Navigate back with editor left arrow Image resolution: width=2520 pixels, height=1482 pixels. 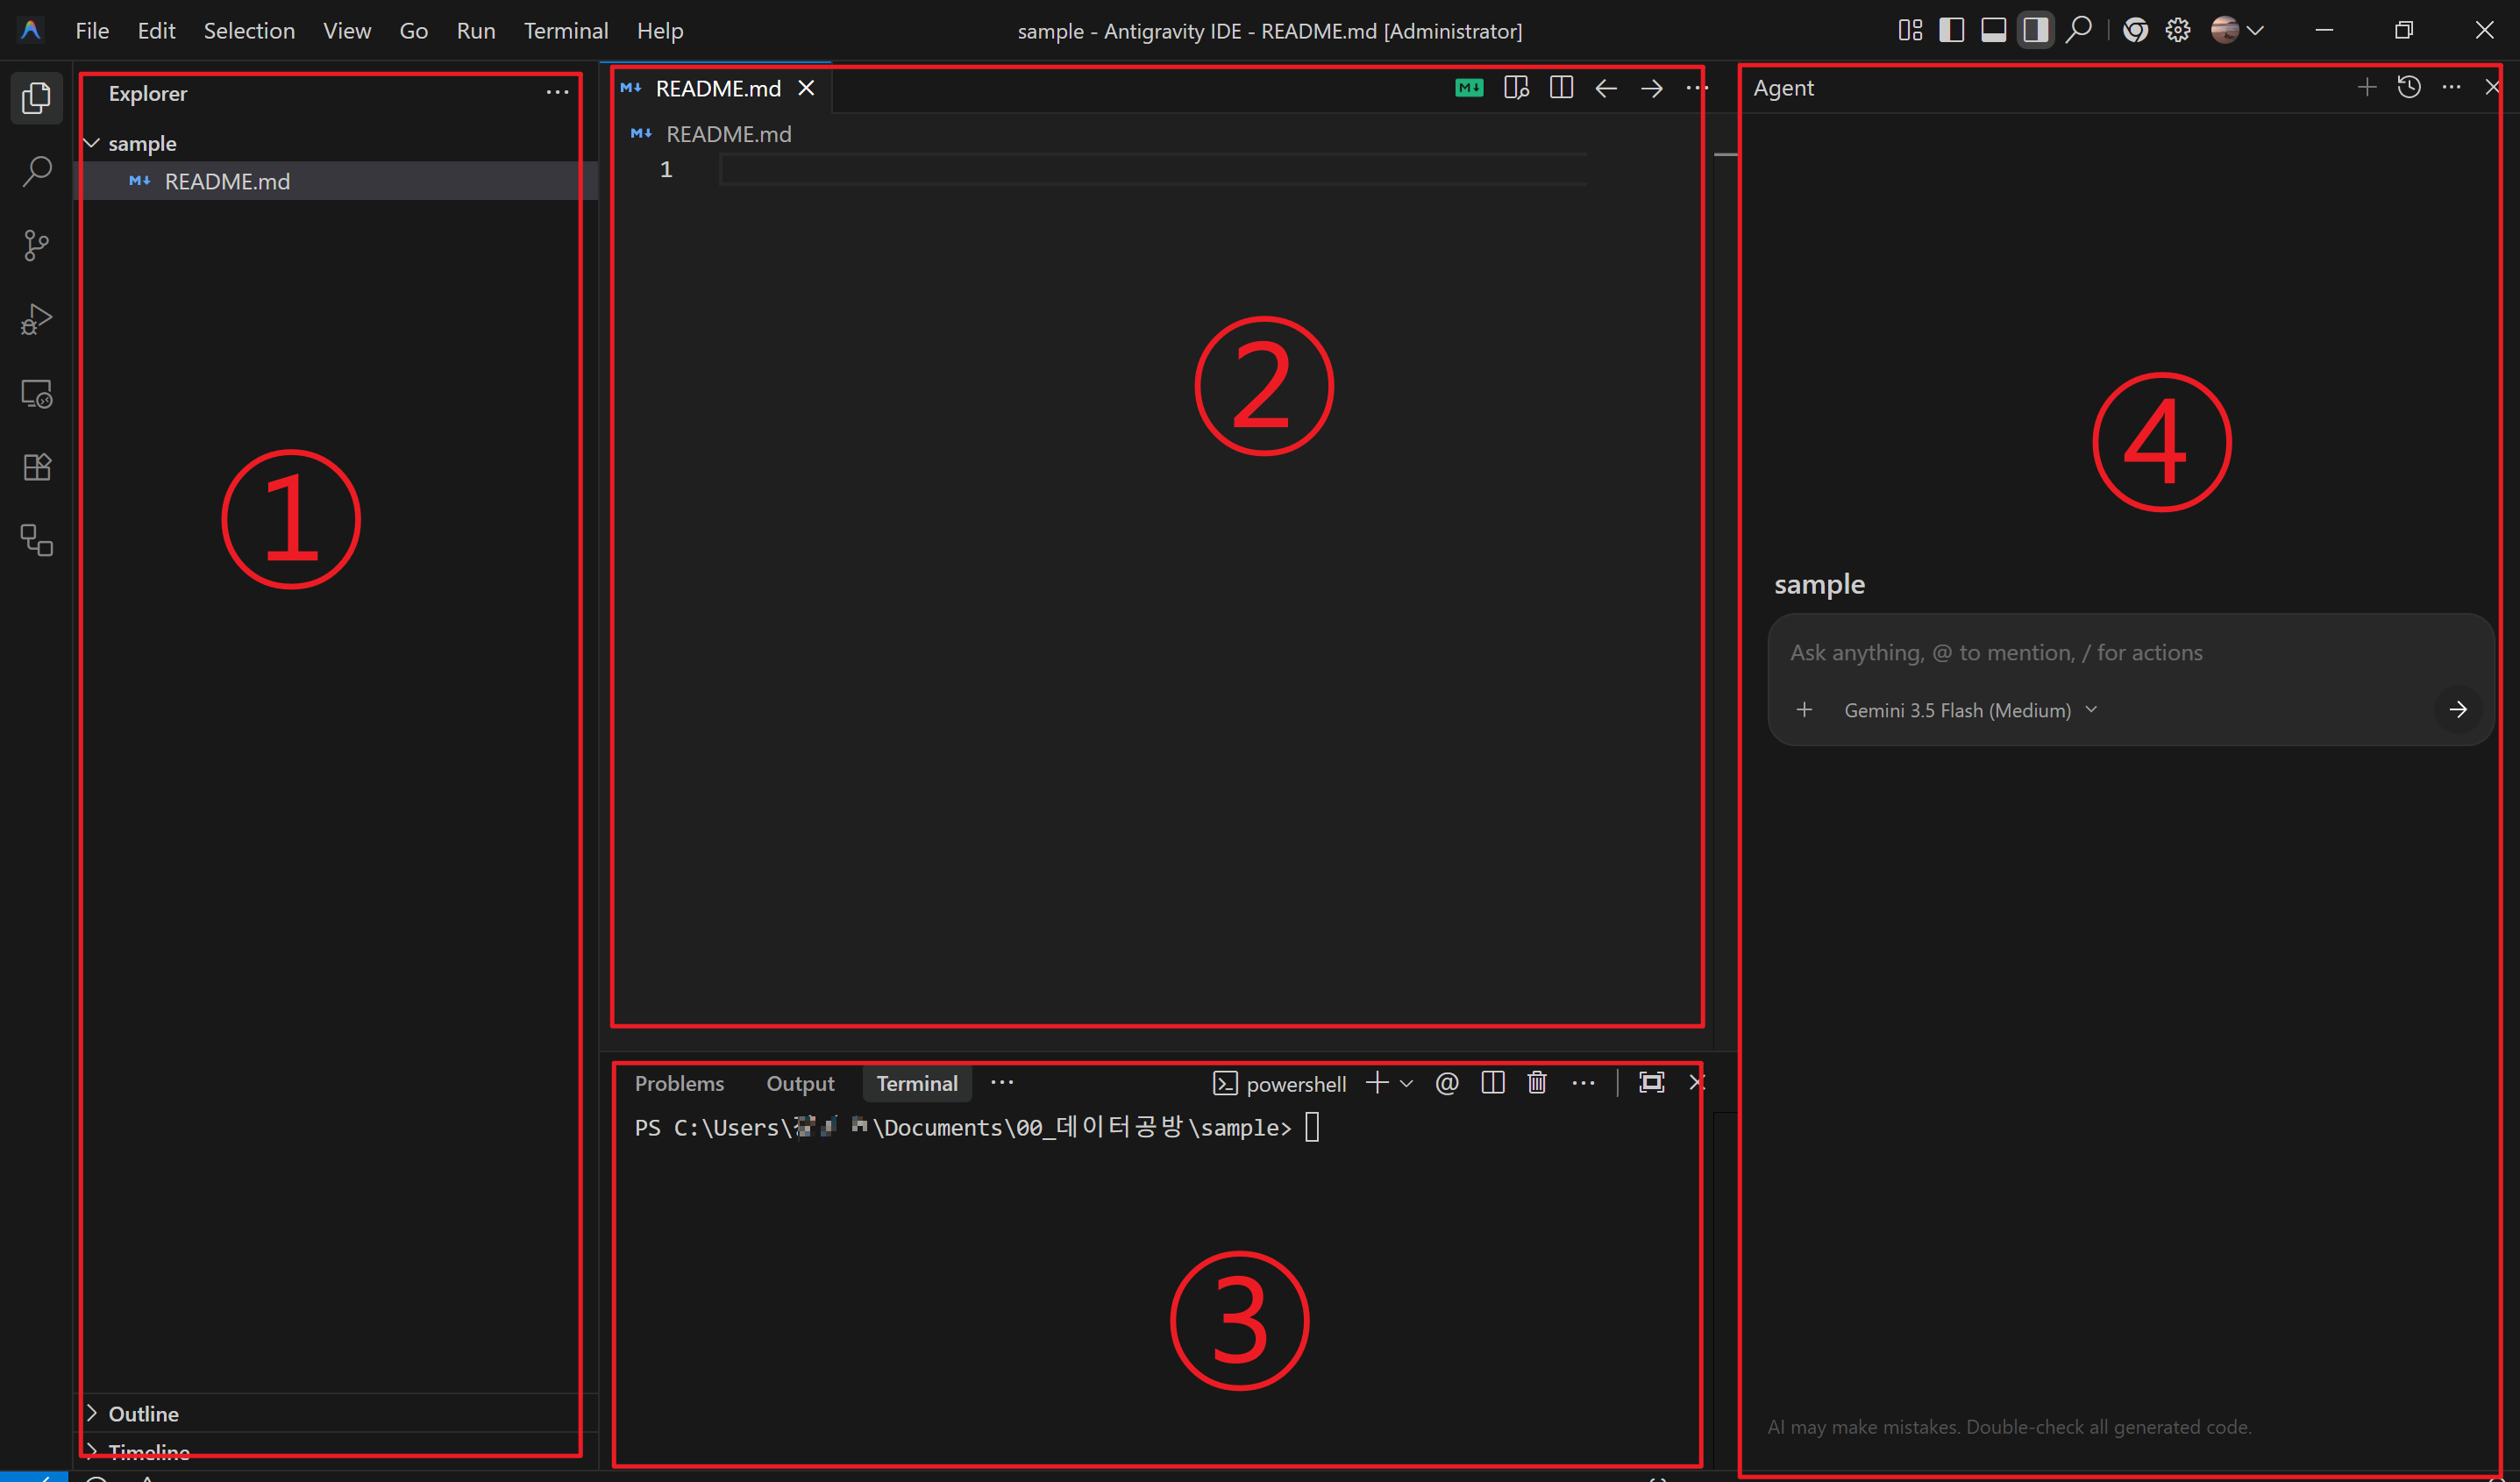point(1606,88)
